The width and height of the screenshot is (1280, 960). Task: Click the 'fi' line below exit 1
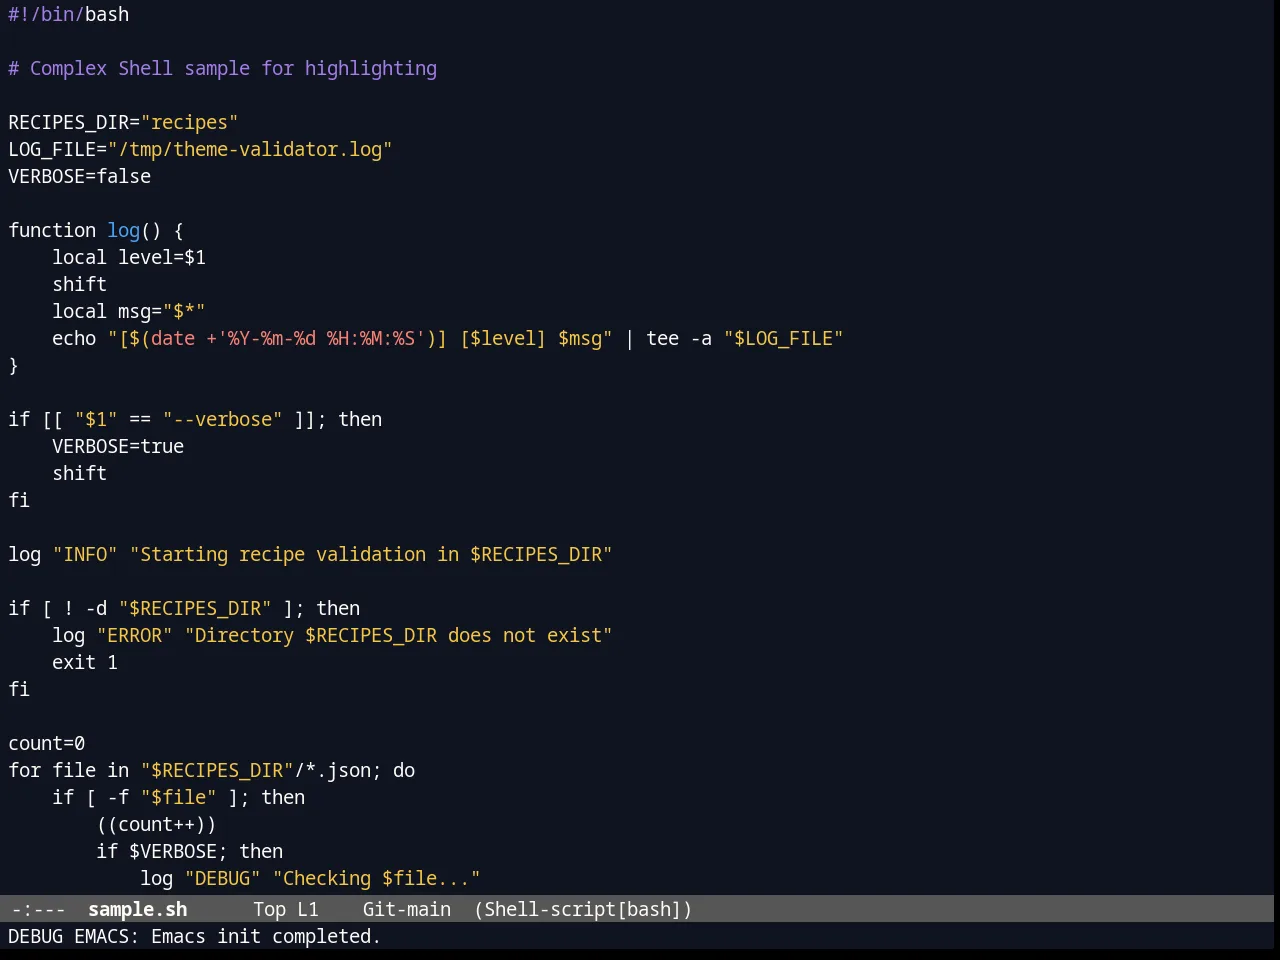[19, 689]
